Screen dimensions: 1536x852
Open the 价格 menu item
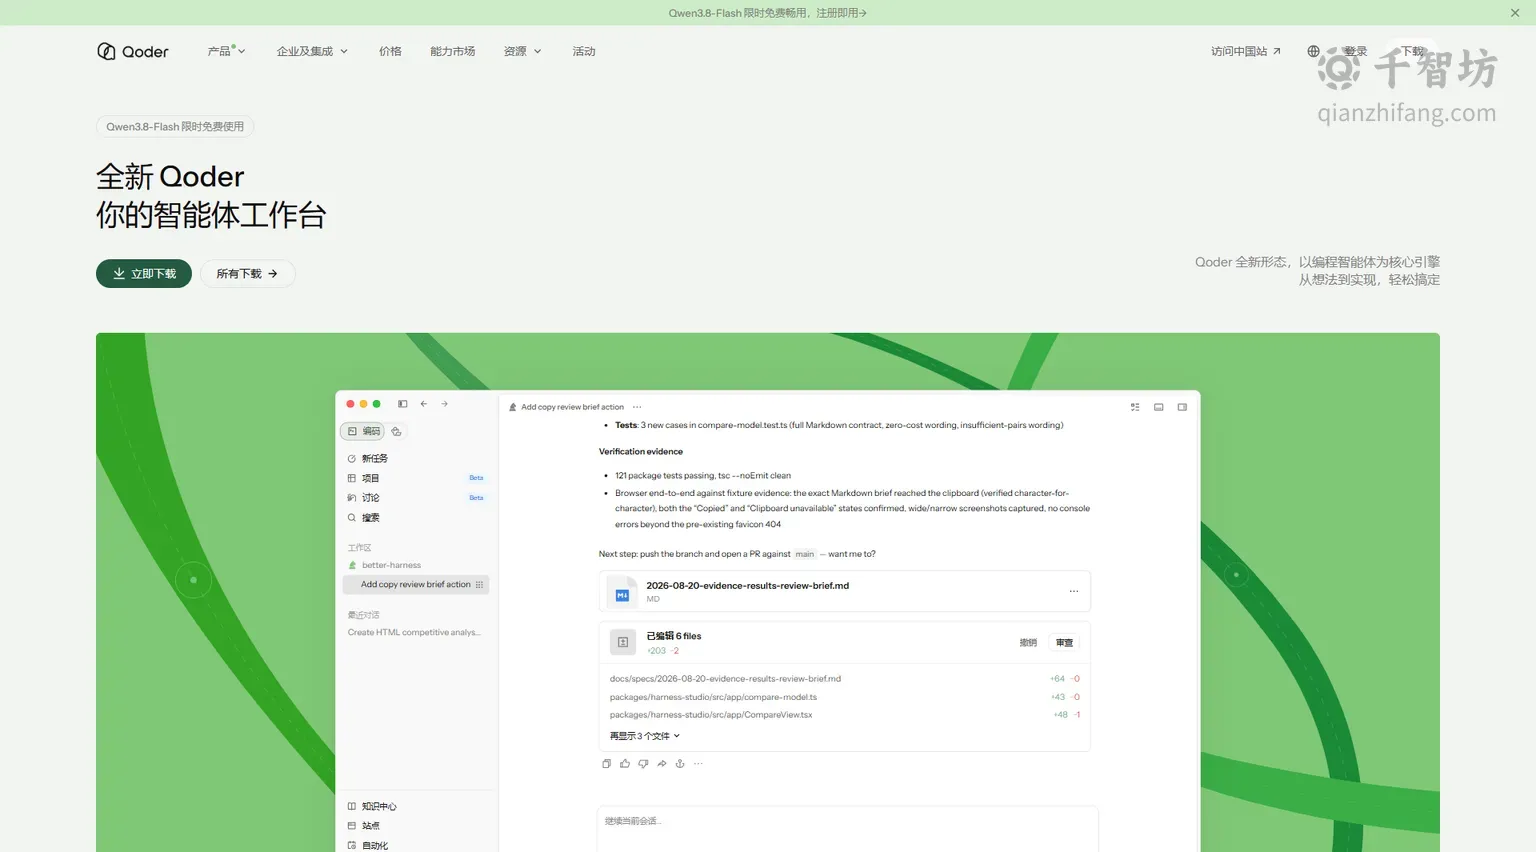(390, 51)
